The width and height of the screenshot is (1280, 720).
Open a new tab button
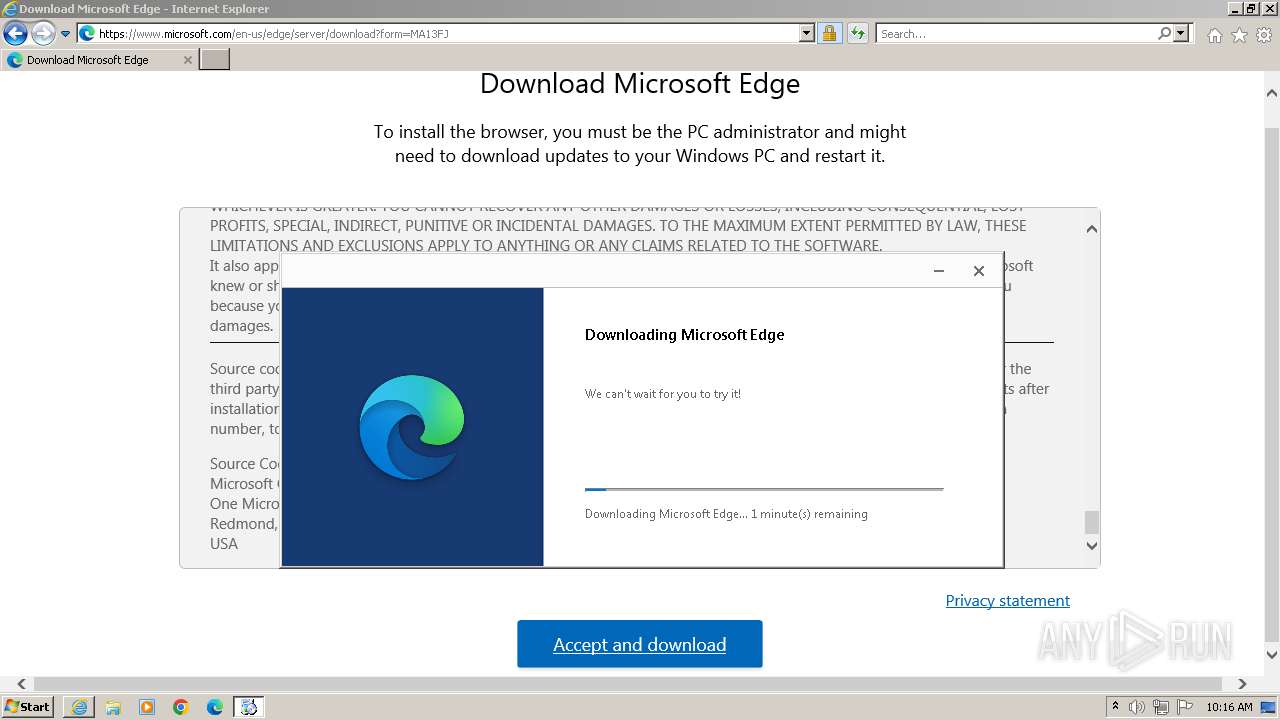(x=215, y=60)
